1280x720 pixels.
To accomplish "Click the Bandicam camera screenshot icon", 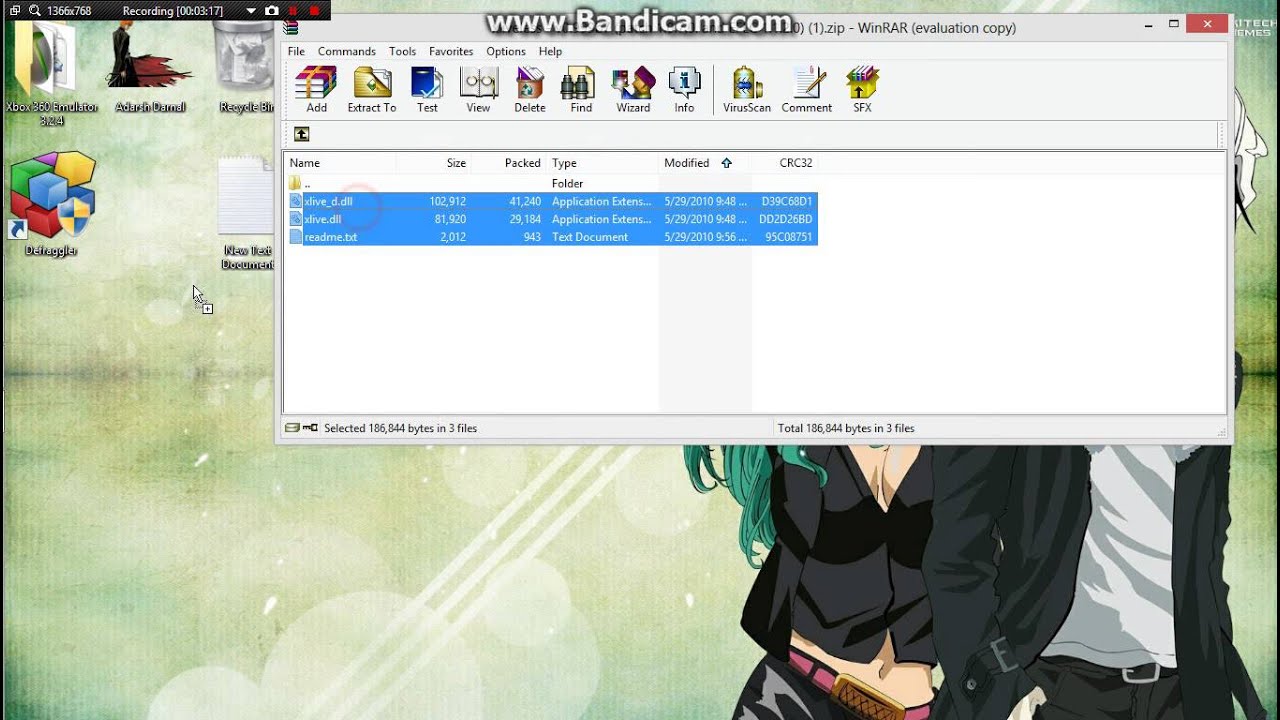I will tap(272, 10).
